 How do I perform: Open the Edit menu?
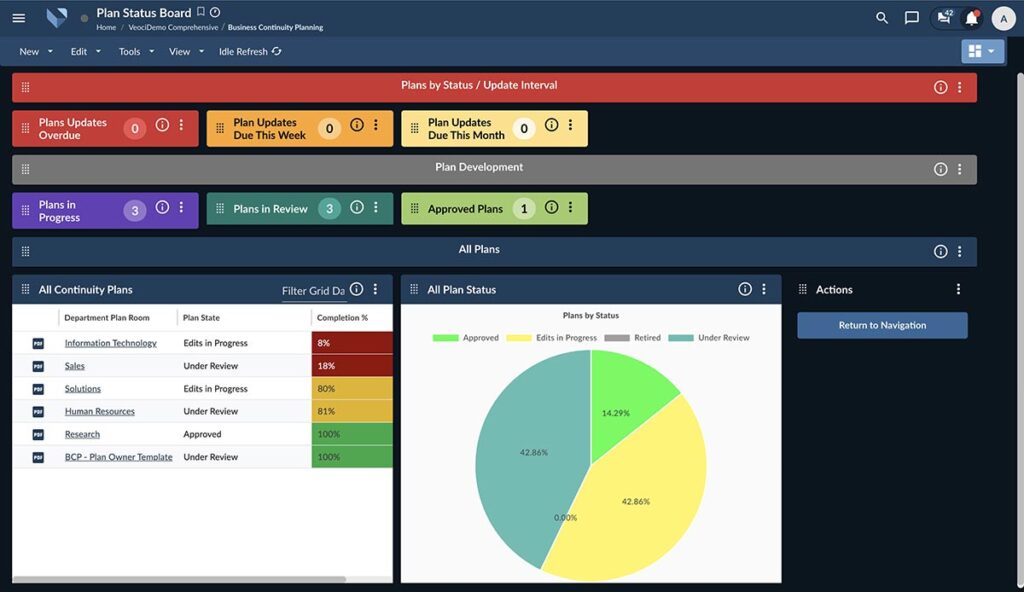(83, 51)
